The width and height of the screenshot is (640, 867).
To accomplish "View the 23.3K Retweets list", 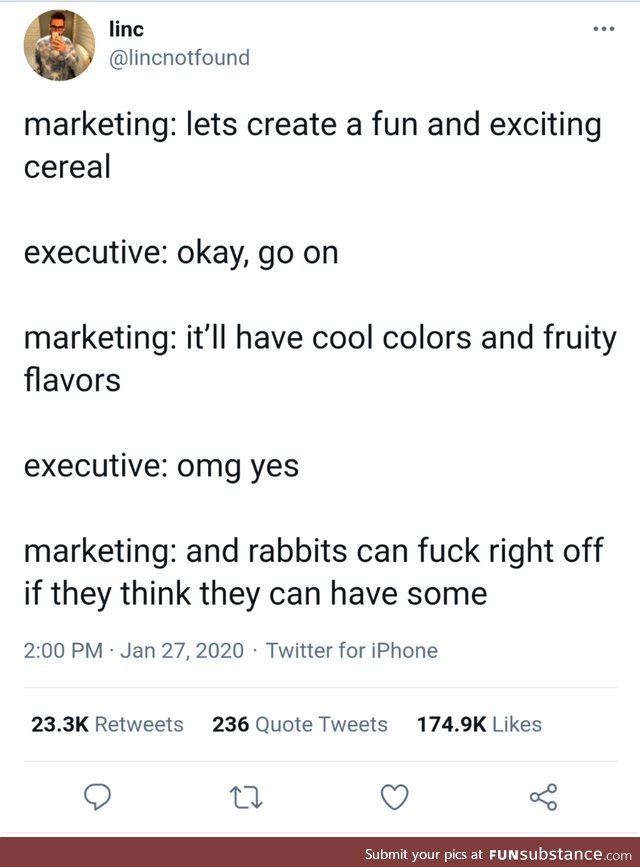I will [107, 724].
